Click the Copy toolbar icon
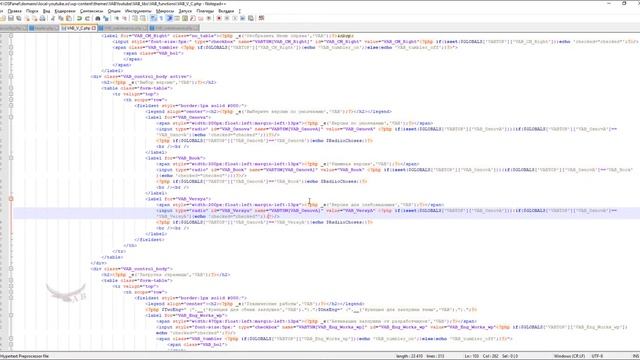The image size is (640, 360). tap(61, 18)
